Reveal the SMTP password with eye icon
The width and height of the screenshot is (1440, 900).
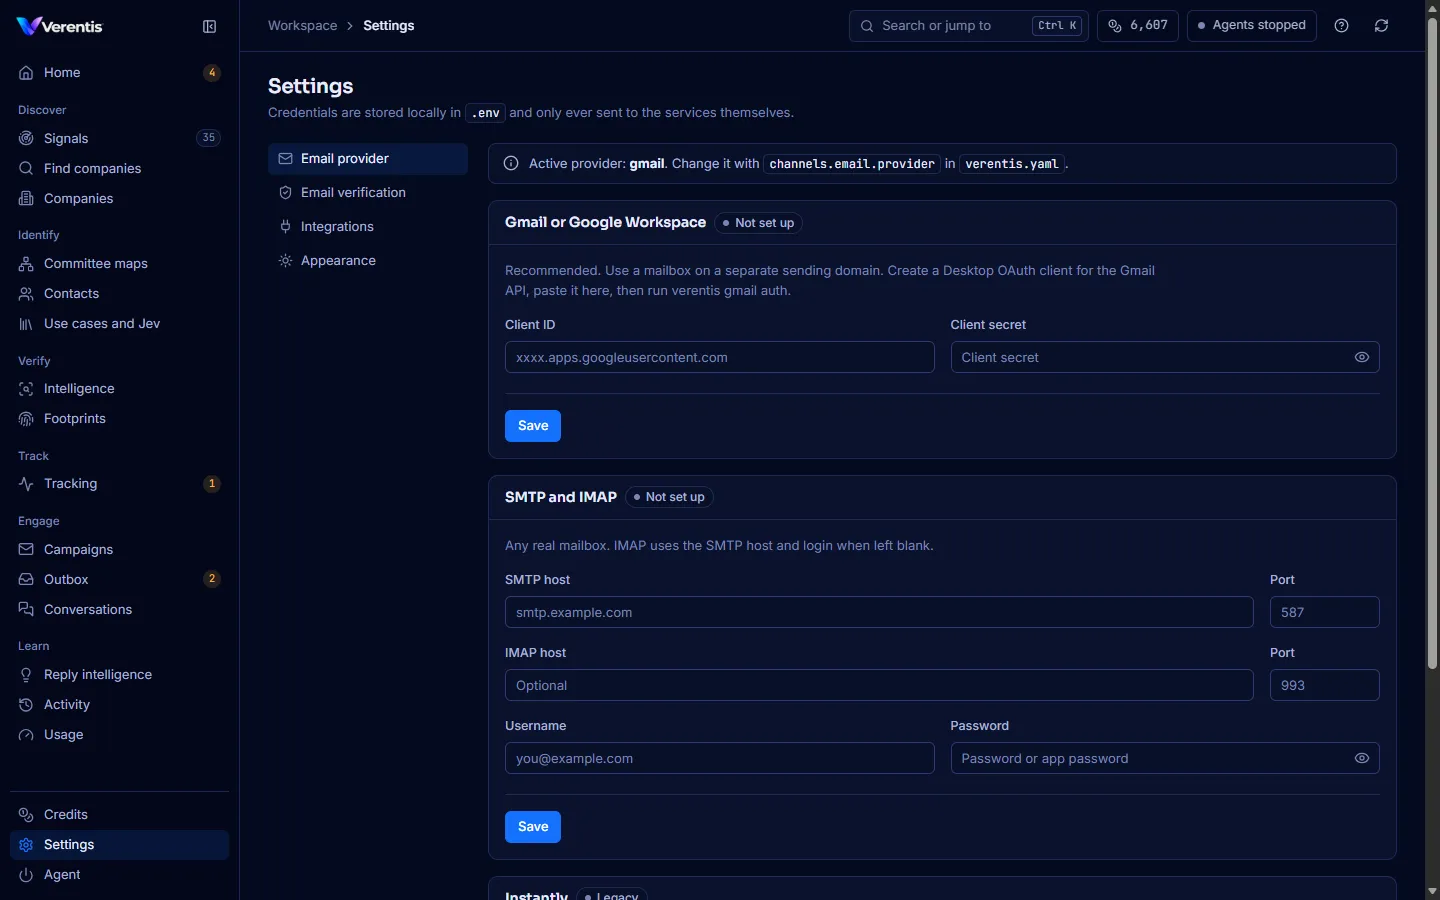coord(1362,758)
